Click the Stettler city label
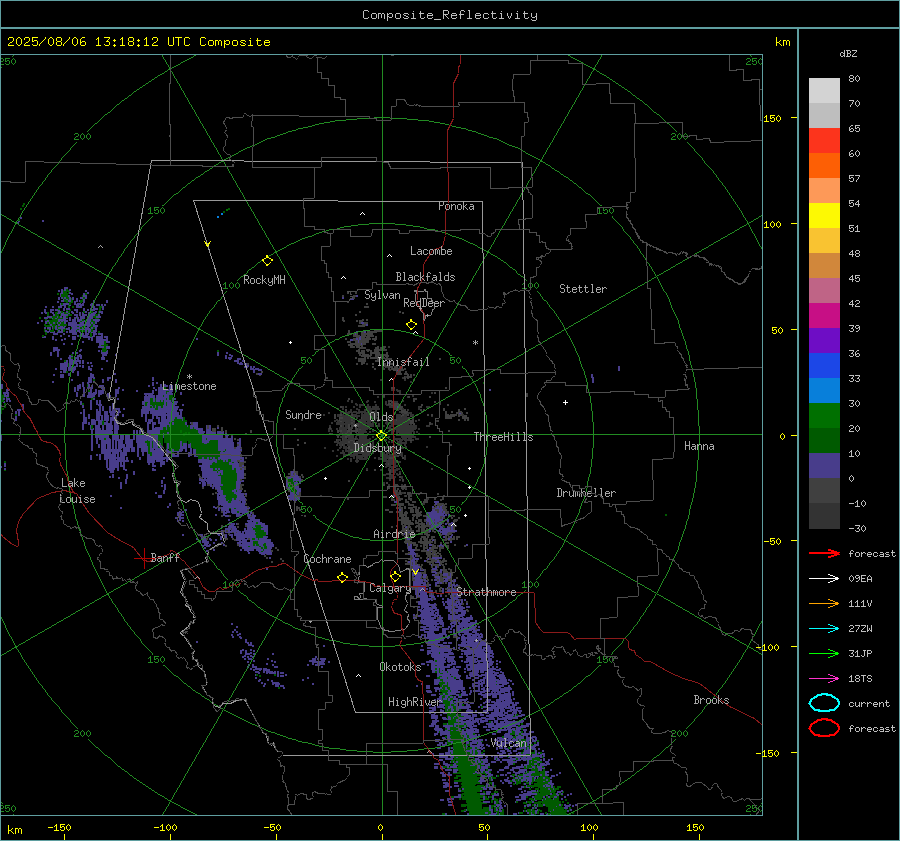900x841 pixels. click(x=583, y=289)
